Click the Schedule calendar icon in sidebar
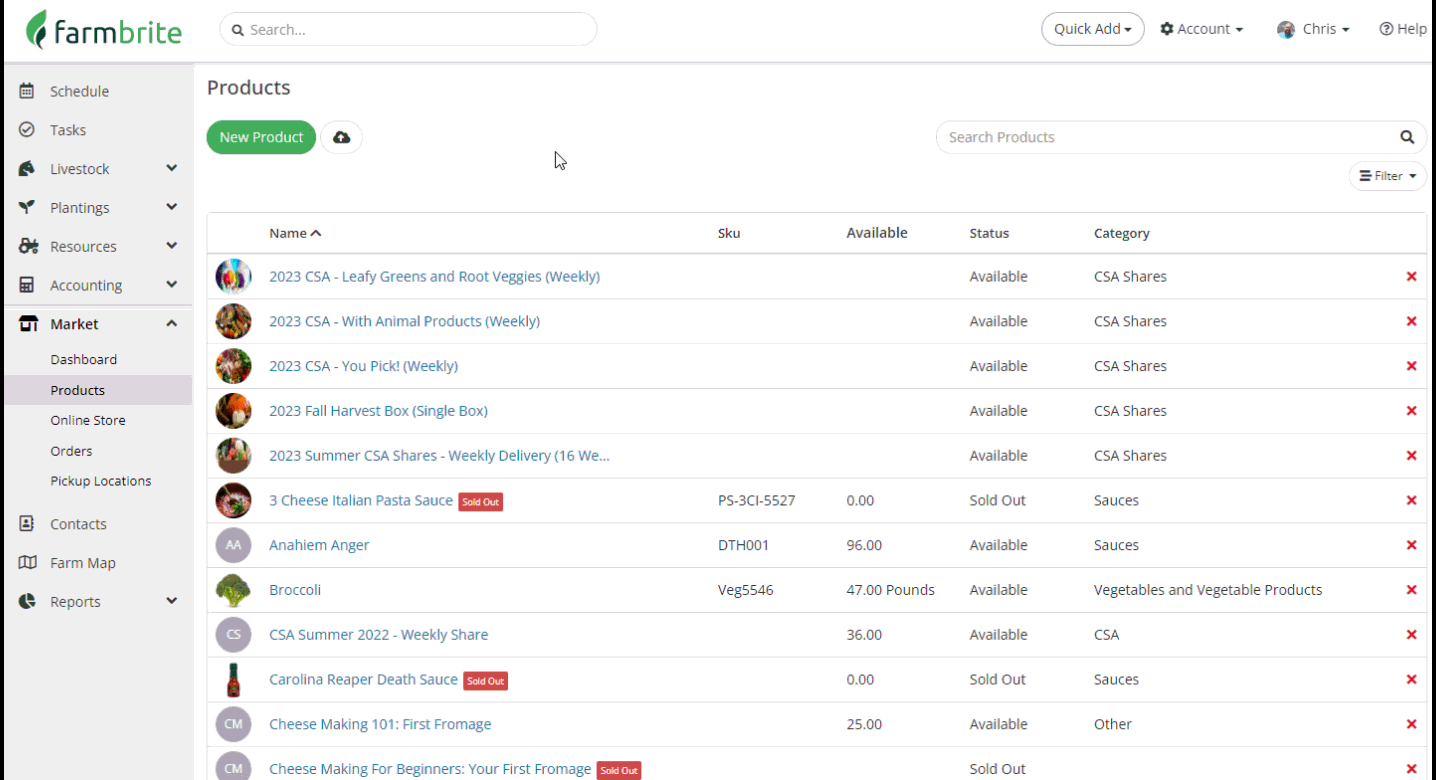 pos(27,91)
